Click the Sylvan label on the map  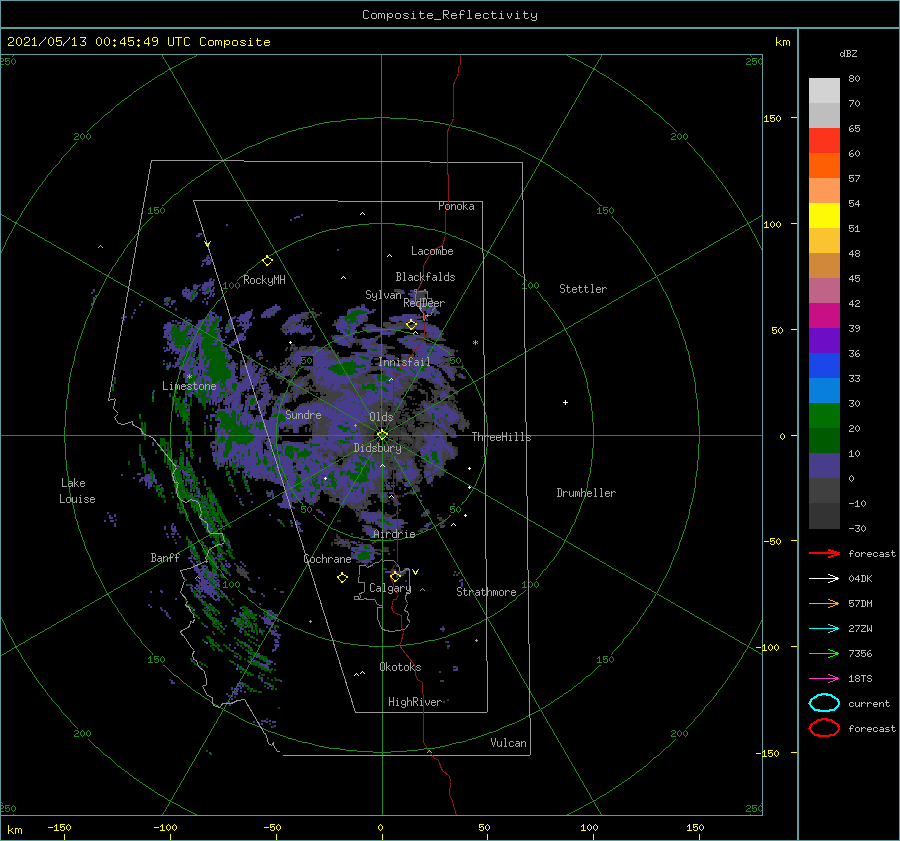point(383,295)
